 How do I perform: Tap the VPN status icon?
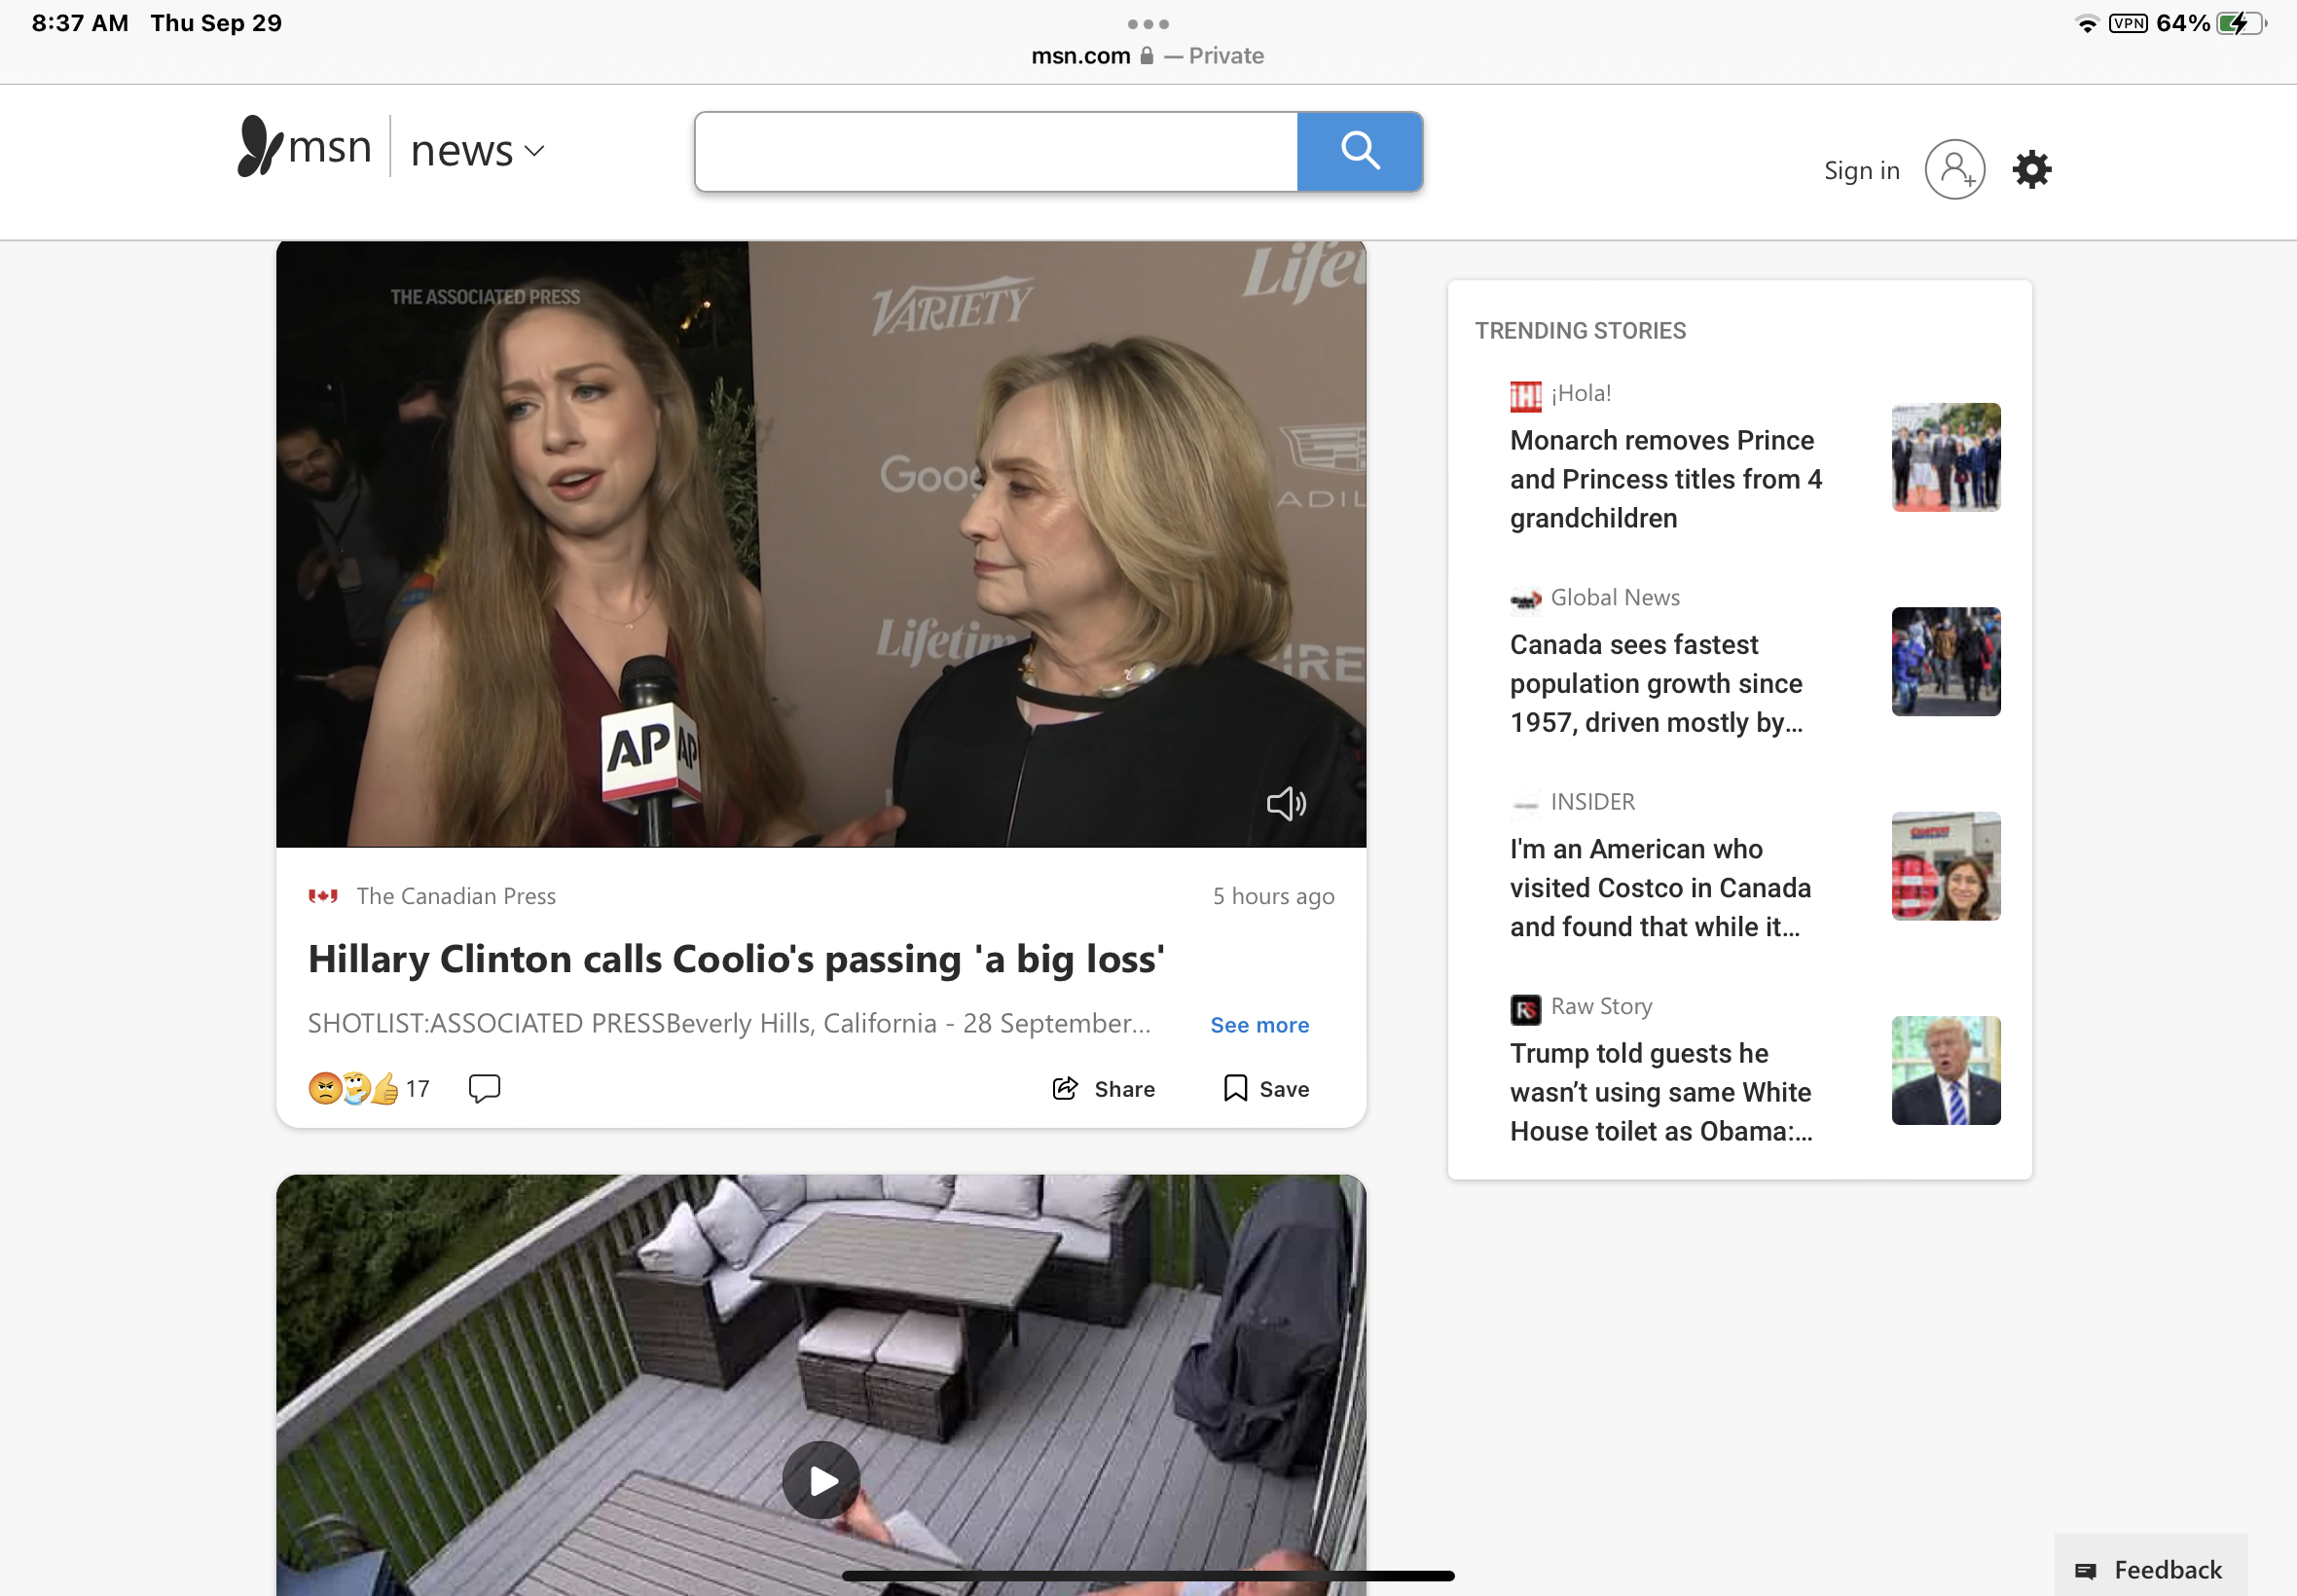coord(2127,23)
